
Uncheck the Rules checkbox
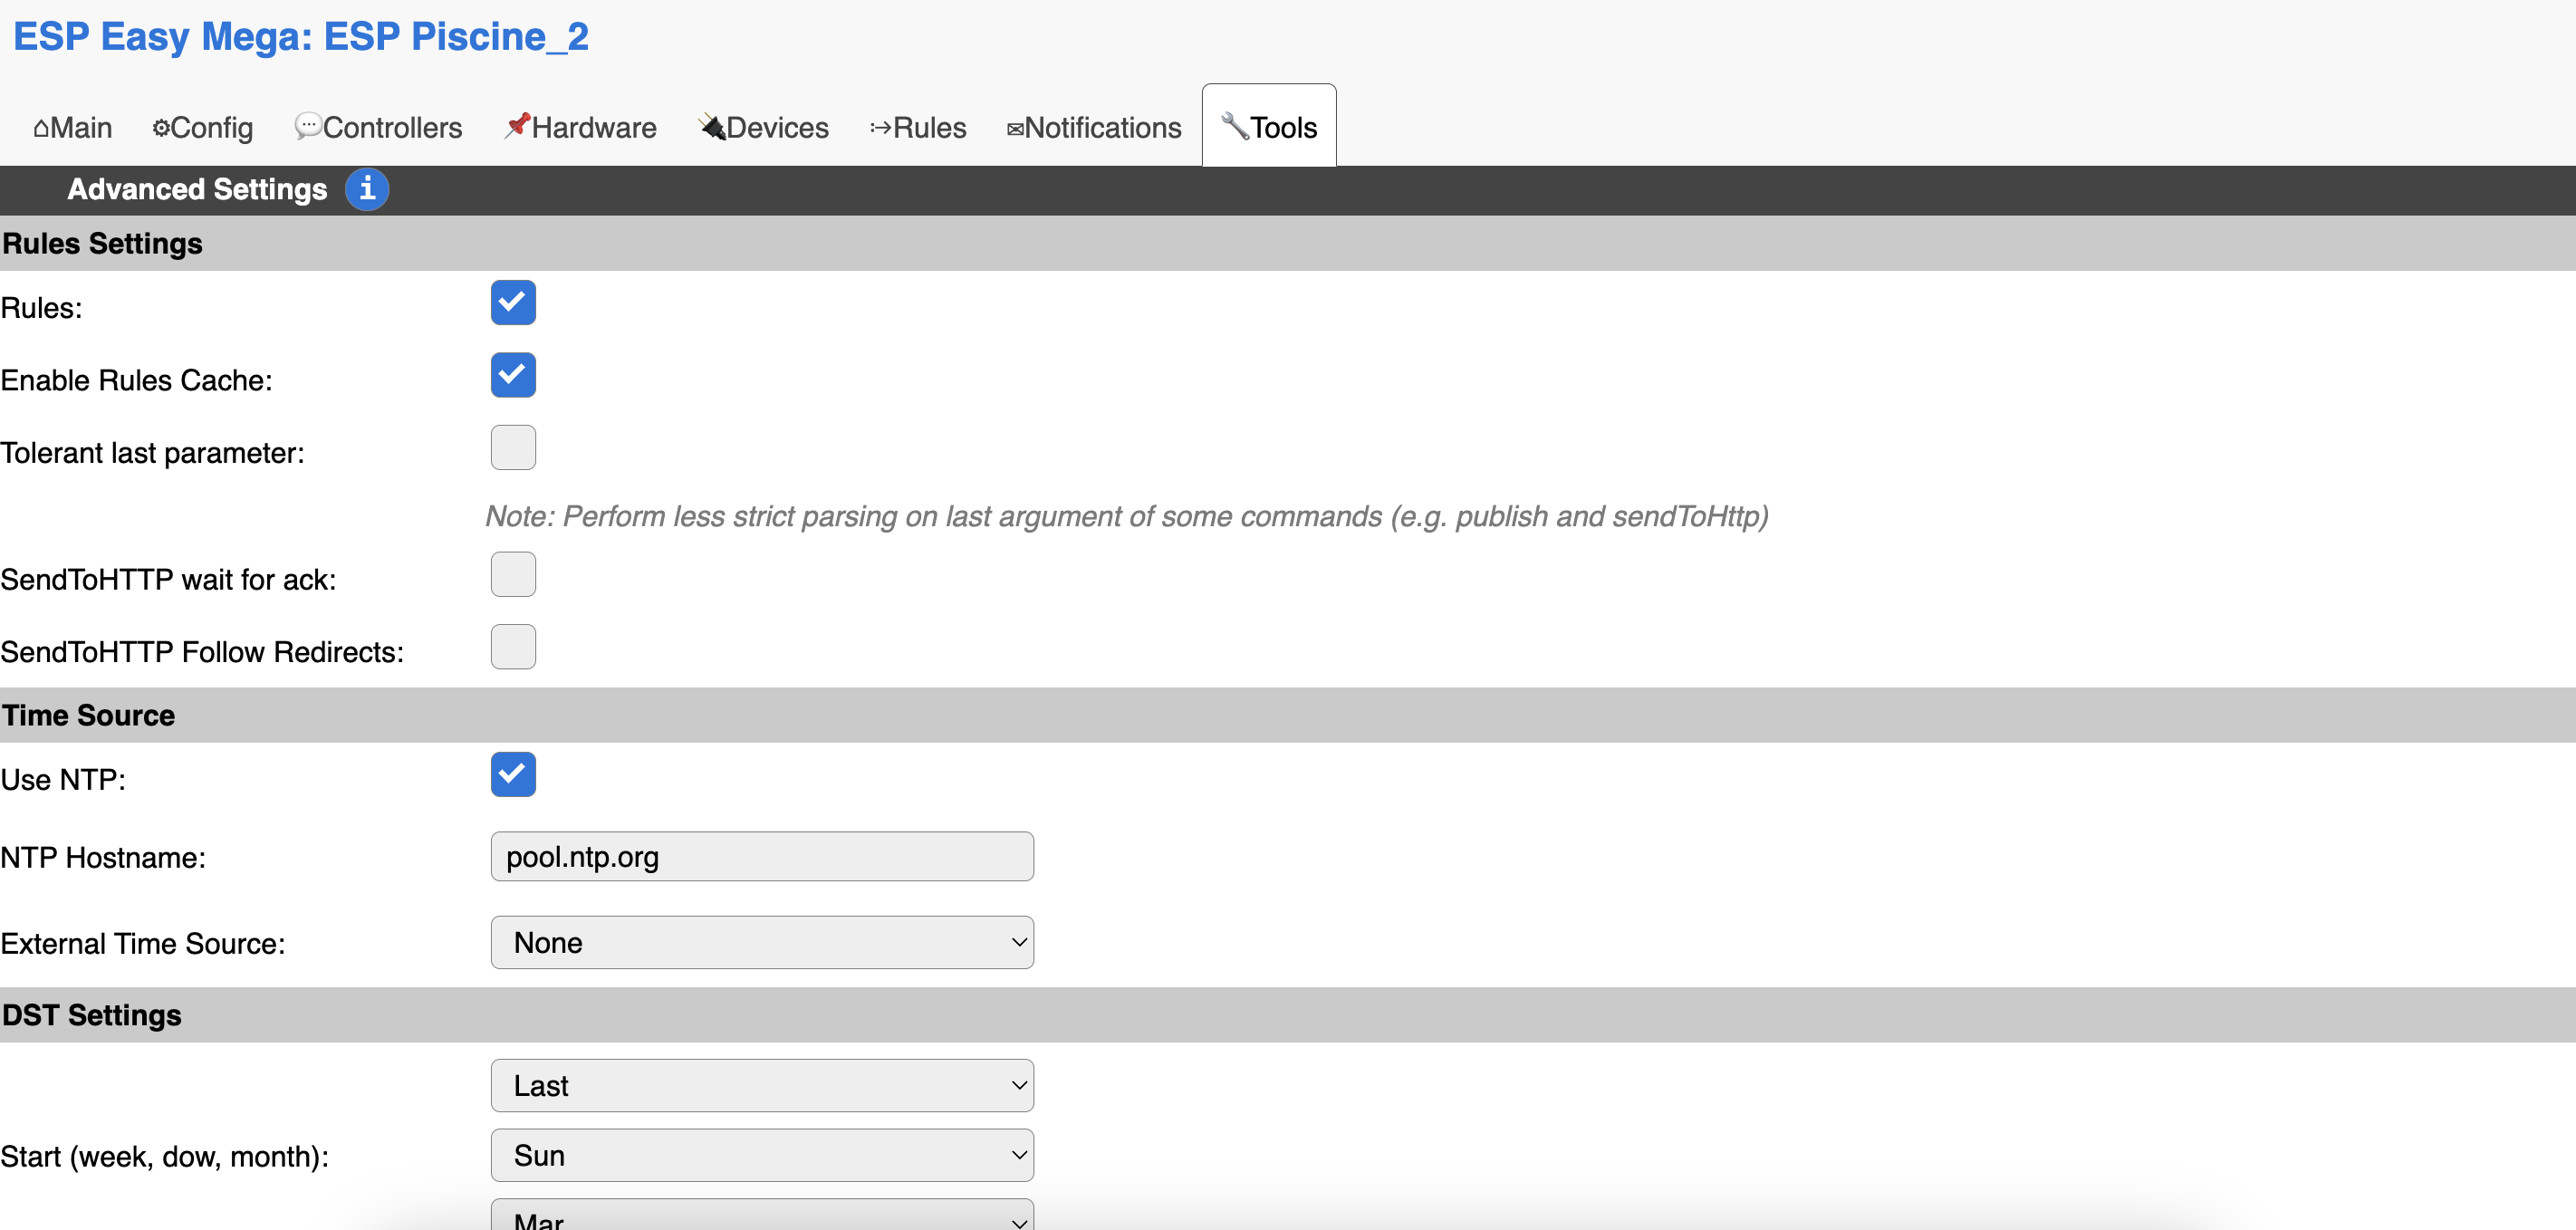(x=513, y=303)
